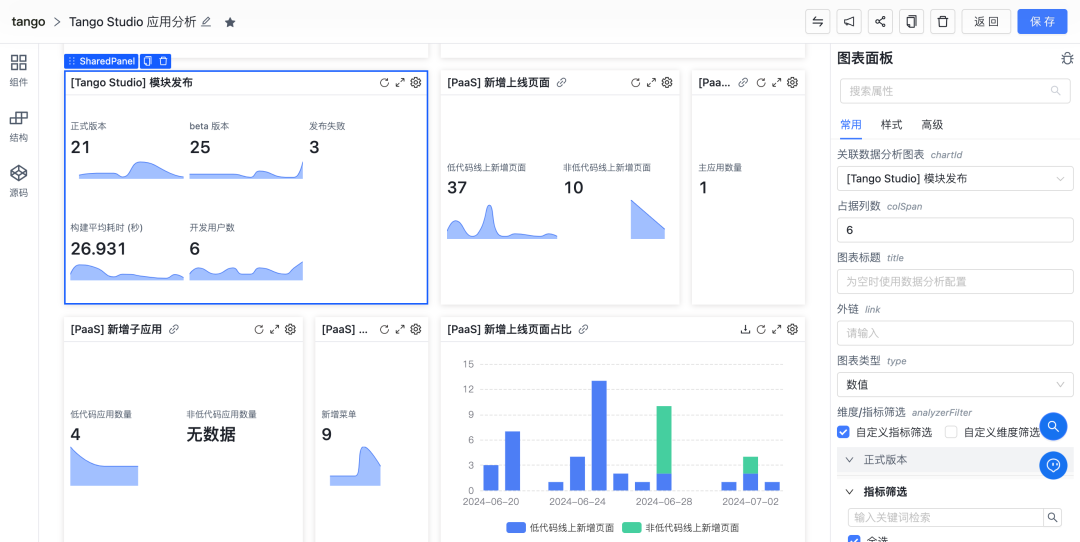
Task: Collapse the 正式版本 section
Action: coord(850,460)
